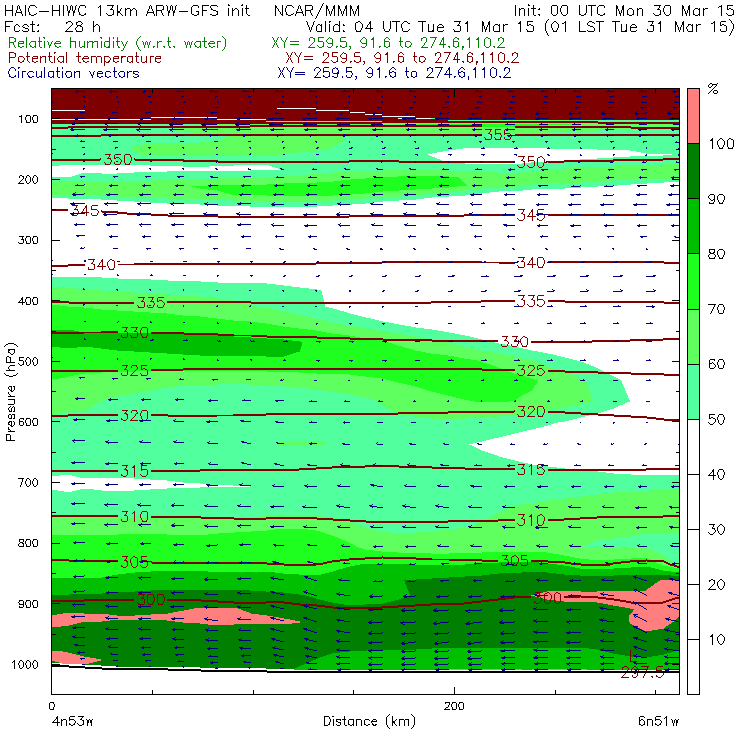Click the 'NCAR/MMM' header label
The width and height of the screenshot is (740, 740).
point(317,10)
